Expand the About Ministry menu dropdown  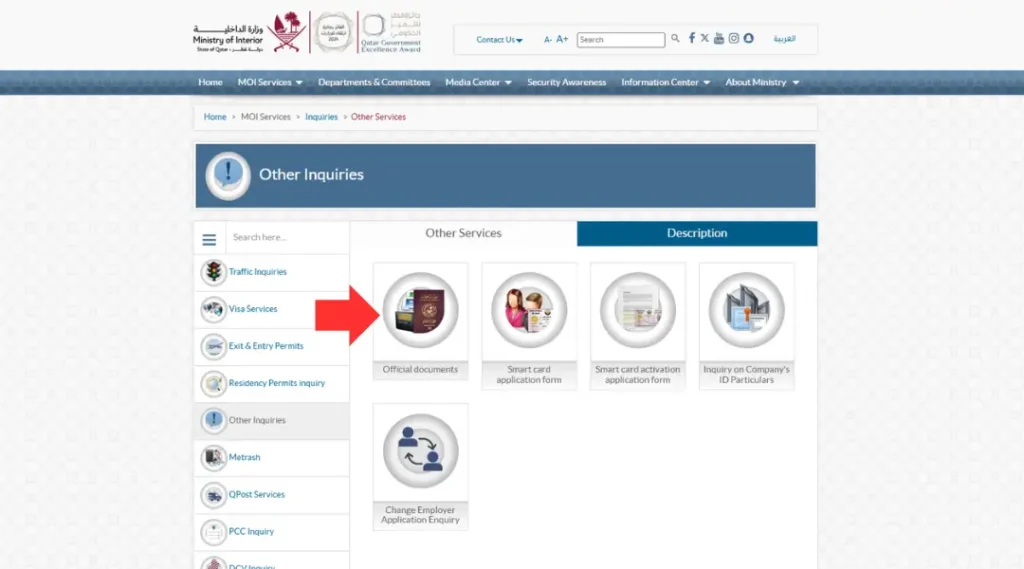point(762,82)
